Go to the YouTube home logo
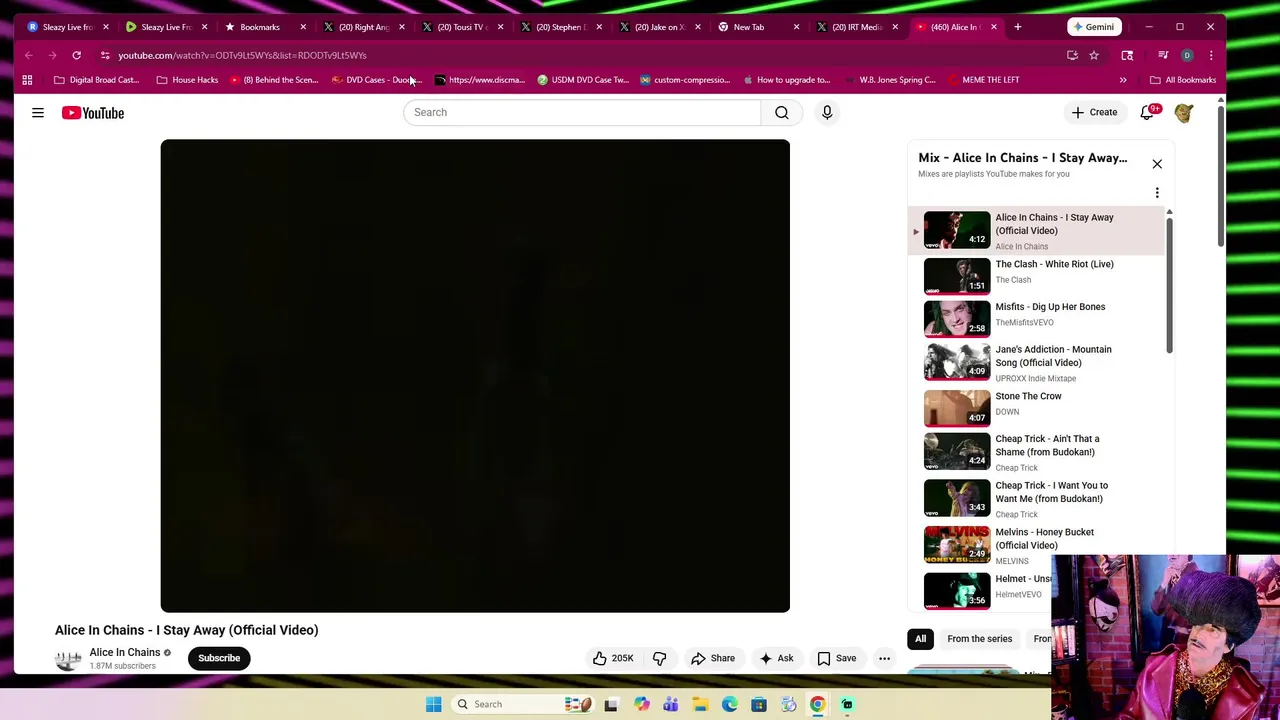 [x=93, y=113]
